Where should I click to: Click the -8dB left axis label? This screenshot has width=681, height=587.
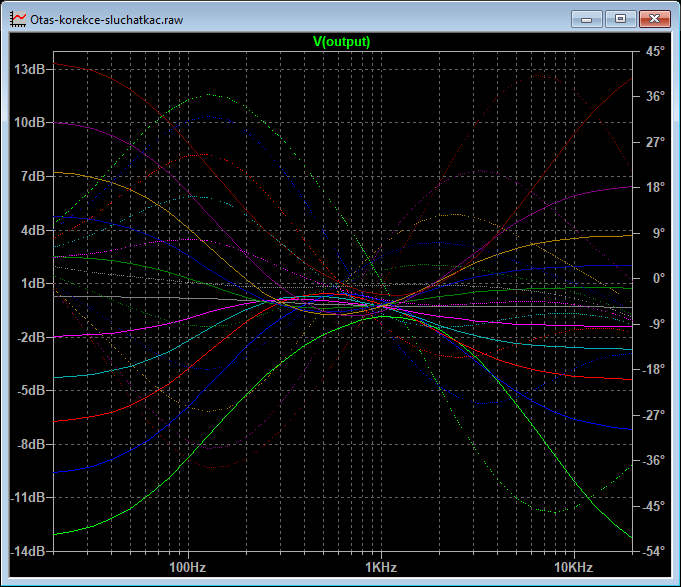point(31,444)
